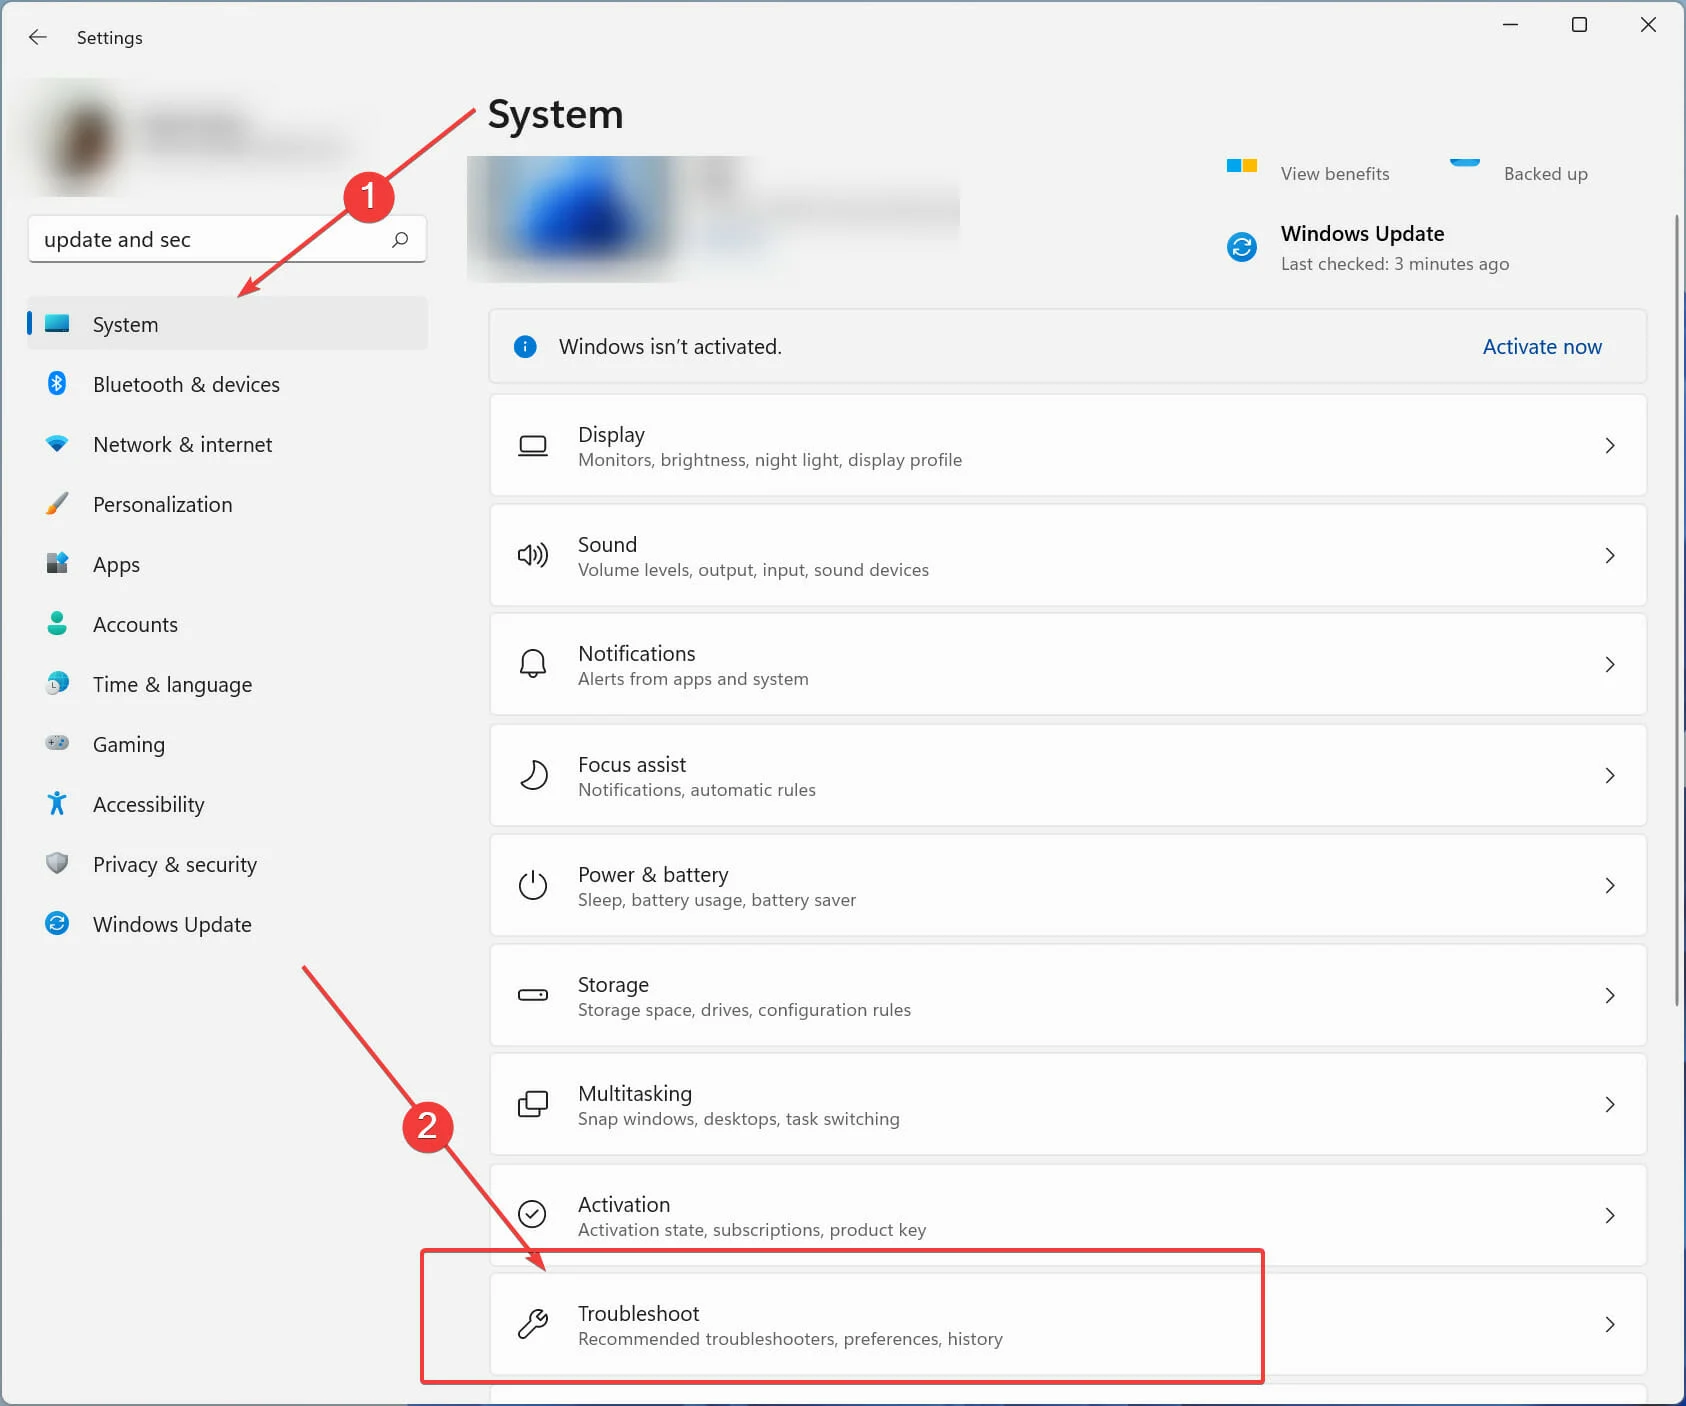1686x1406 pixels.
Task: Click the Activation checkmark icon
Action: coord(533,1214)
